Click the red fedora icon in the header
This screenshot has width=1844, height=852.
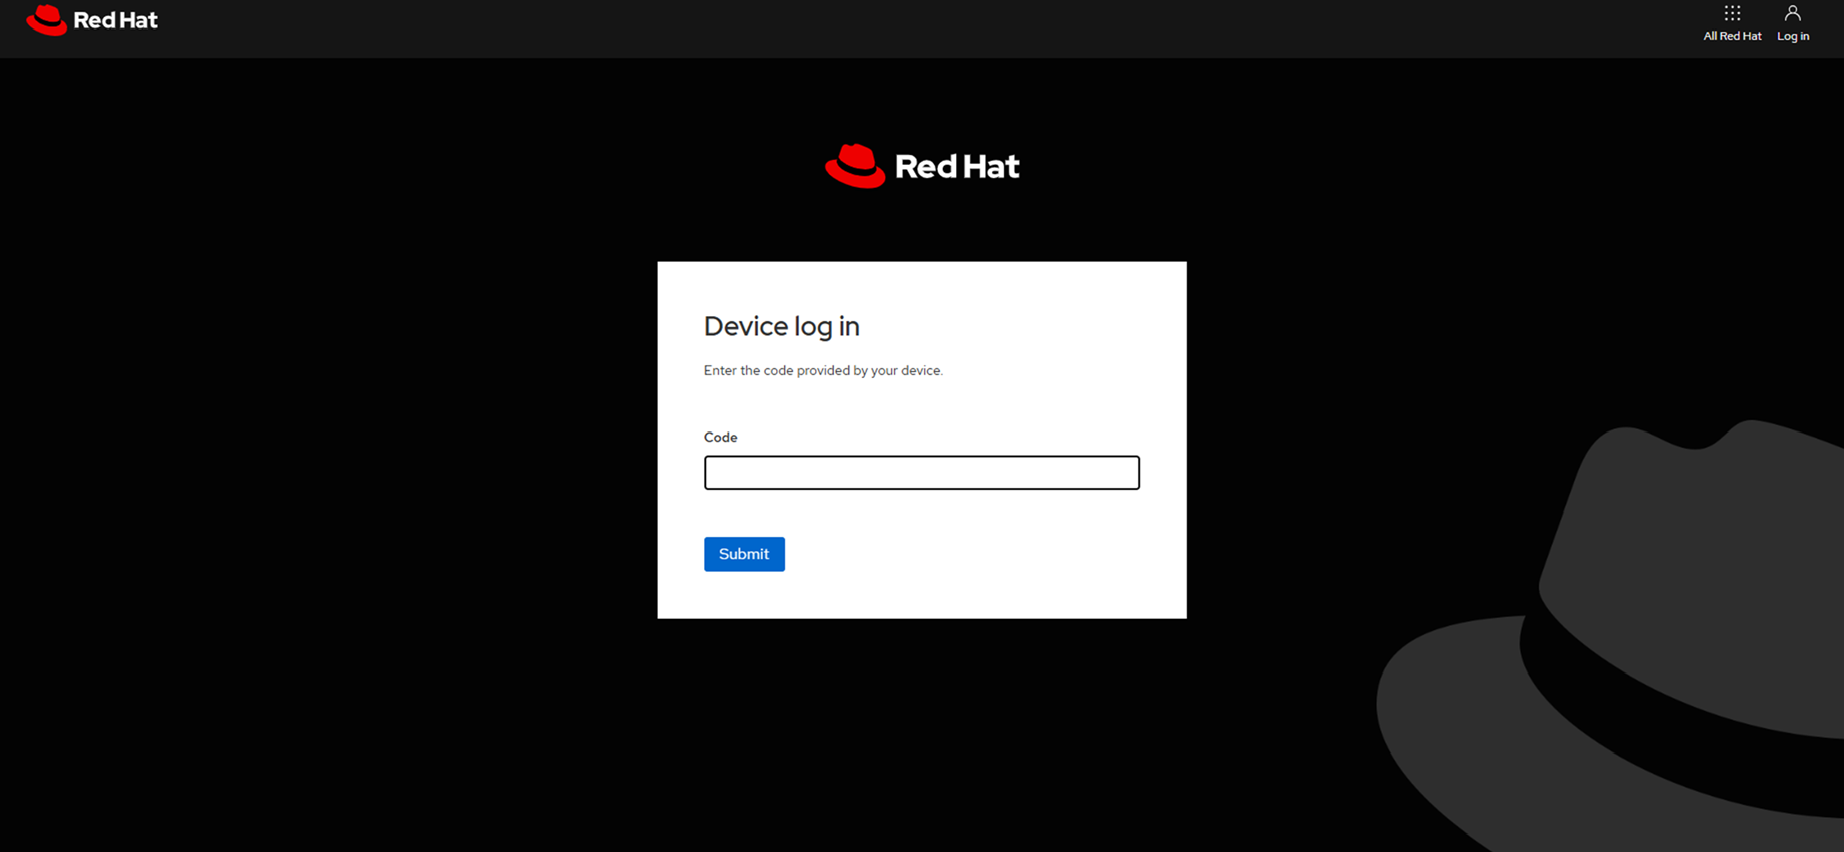click(46, 20)
